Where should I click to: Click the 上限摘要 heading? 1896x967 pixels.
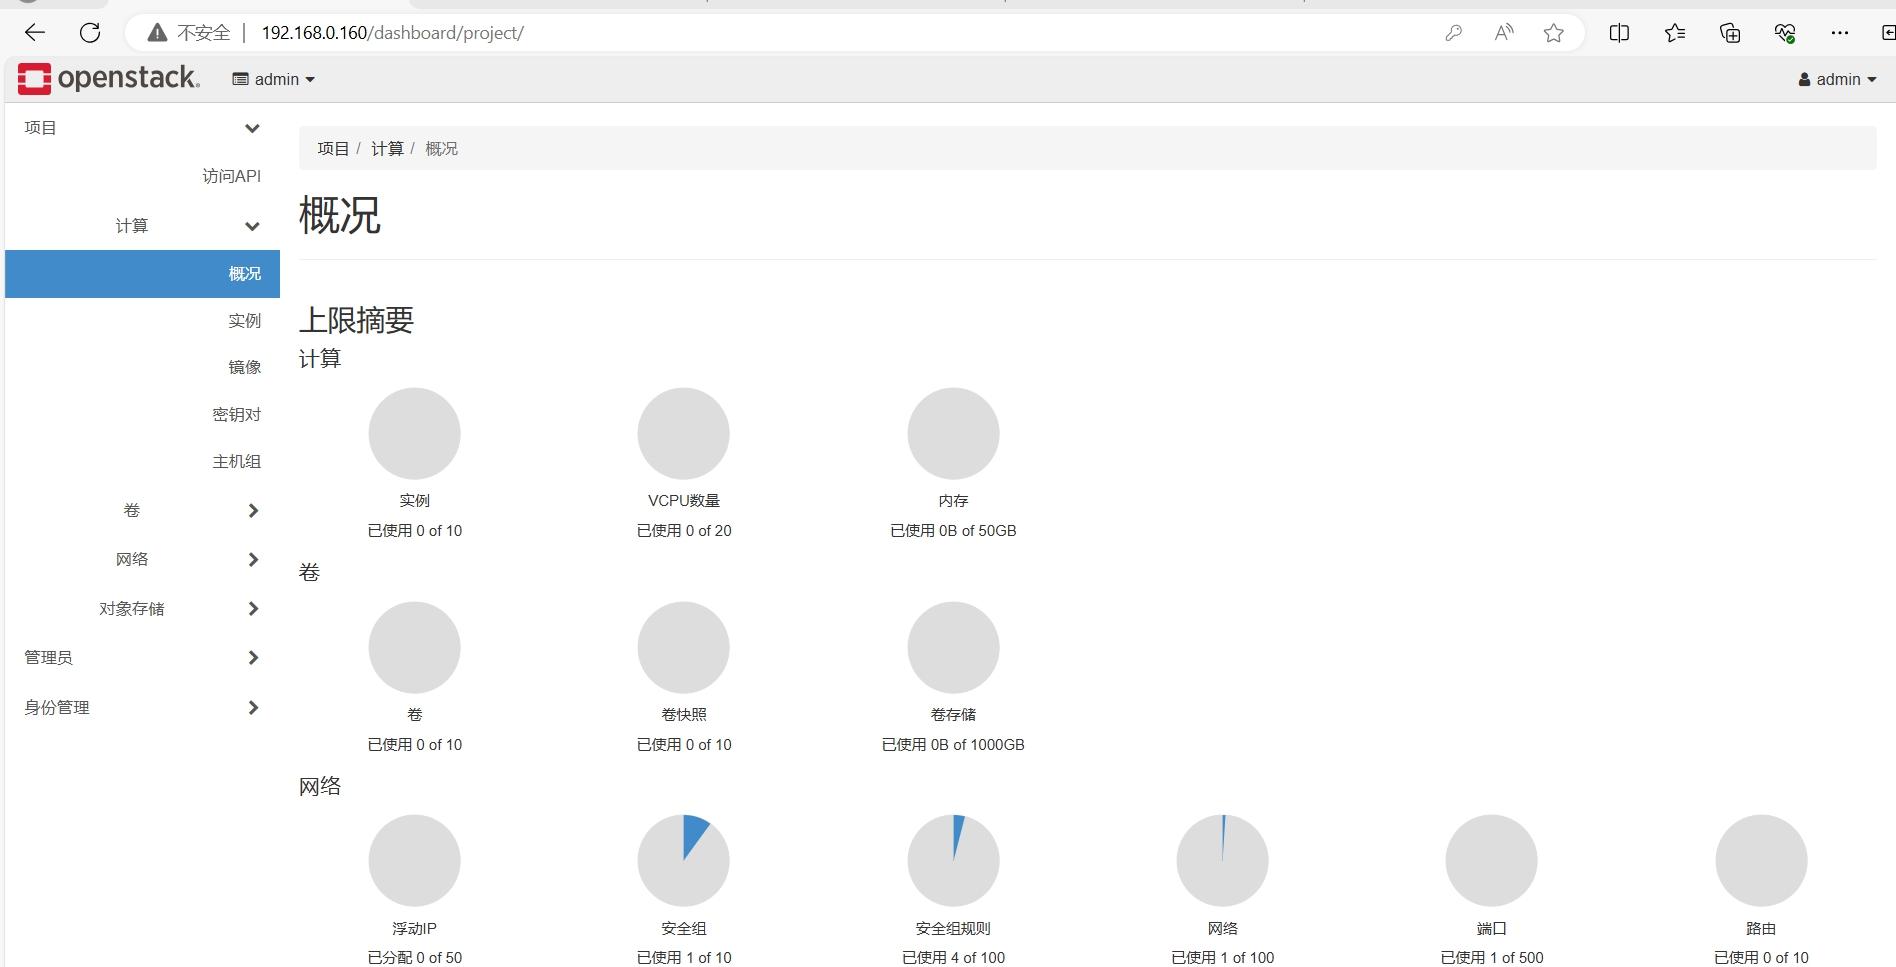click(x=356, y=320)
